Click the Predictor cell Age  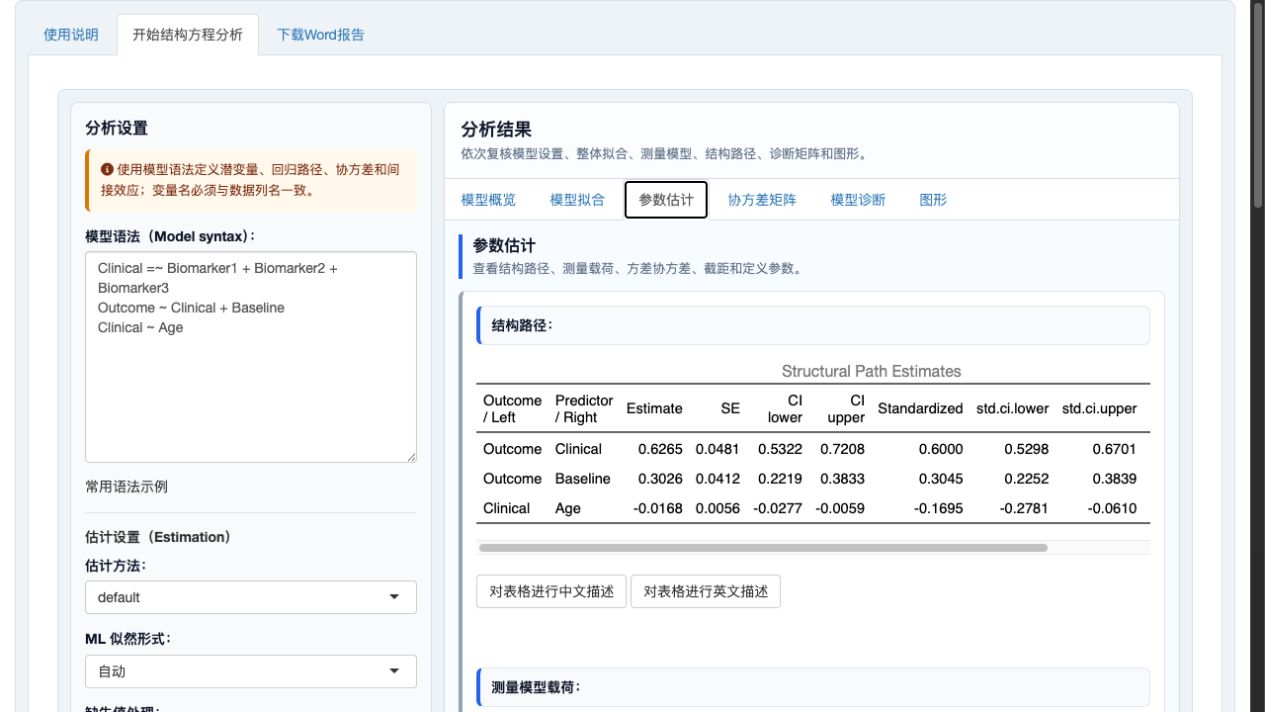pyautogui.click(x=567, y=509)
